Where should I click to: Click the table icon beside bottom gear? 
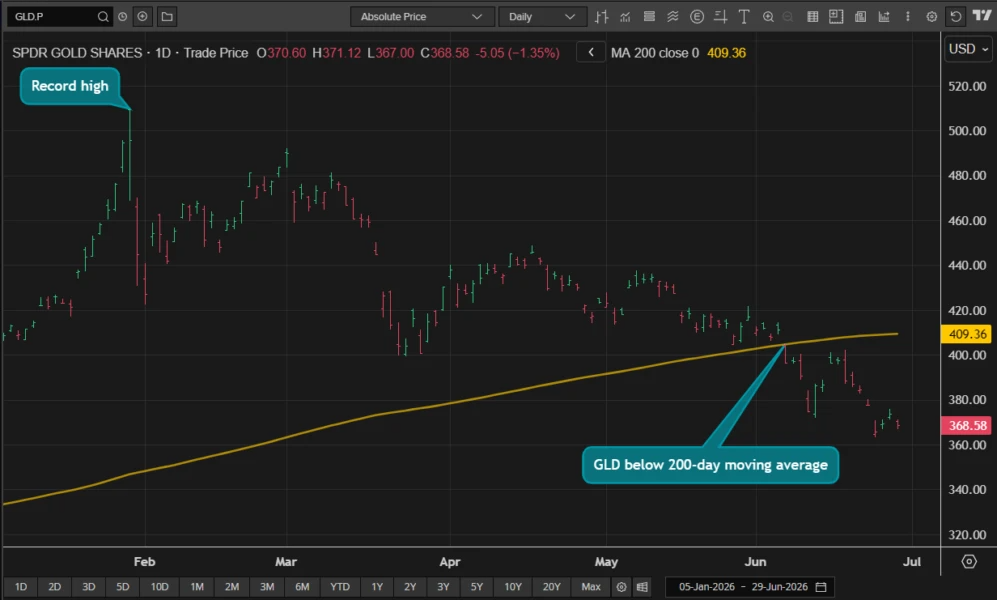point(642,587)
